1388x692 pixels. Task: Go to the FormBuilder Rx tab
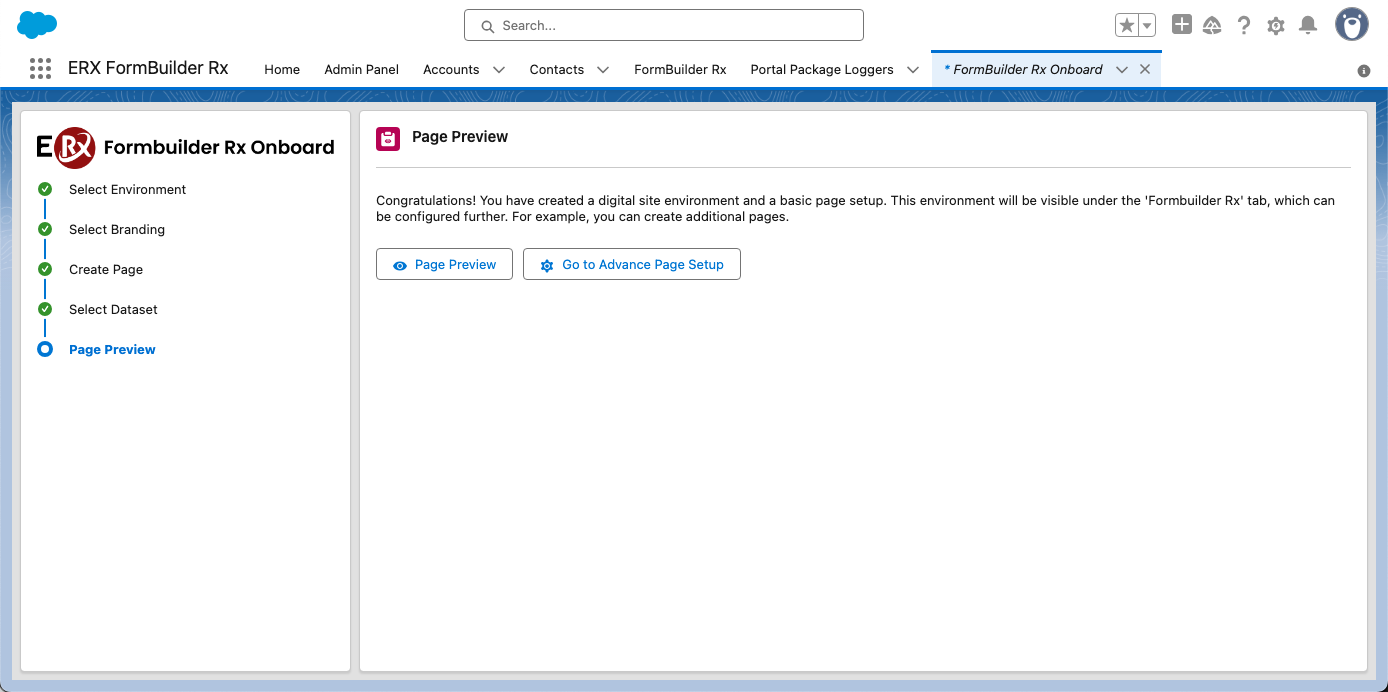click(x=680, y=70)
